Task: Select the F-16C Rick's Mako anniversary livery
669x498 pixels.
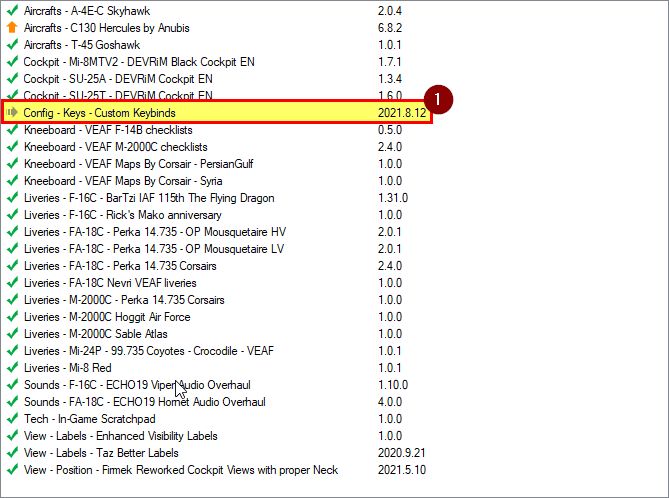Action: click(122, 215)
